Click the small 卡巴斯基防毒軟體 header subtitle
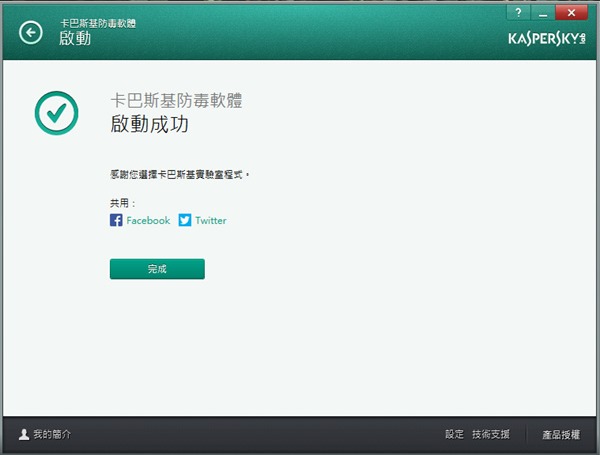Screen dimensions: 600x455 click(x=98, y=23)
